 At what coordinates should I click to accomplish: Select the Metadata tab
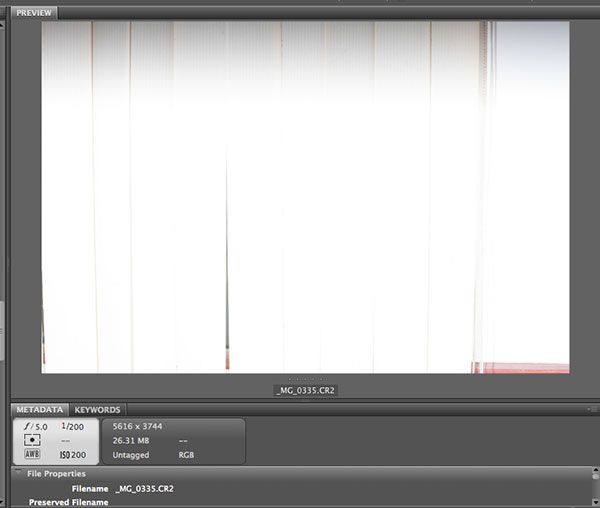click(39, 410)
